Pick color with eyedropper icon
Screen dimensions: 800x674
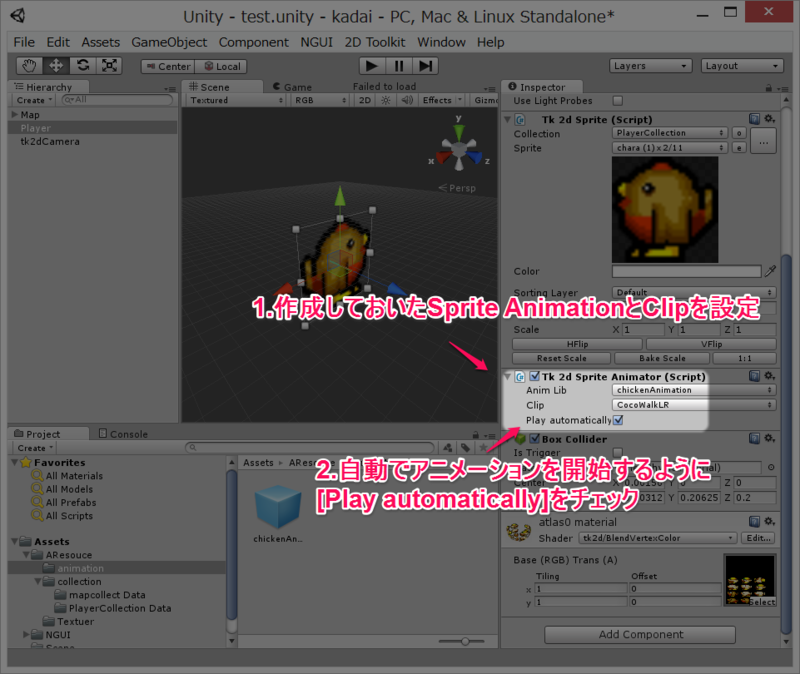click(x=770, y=271)
